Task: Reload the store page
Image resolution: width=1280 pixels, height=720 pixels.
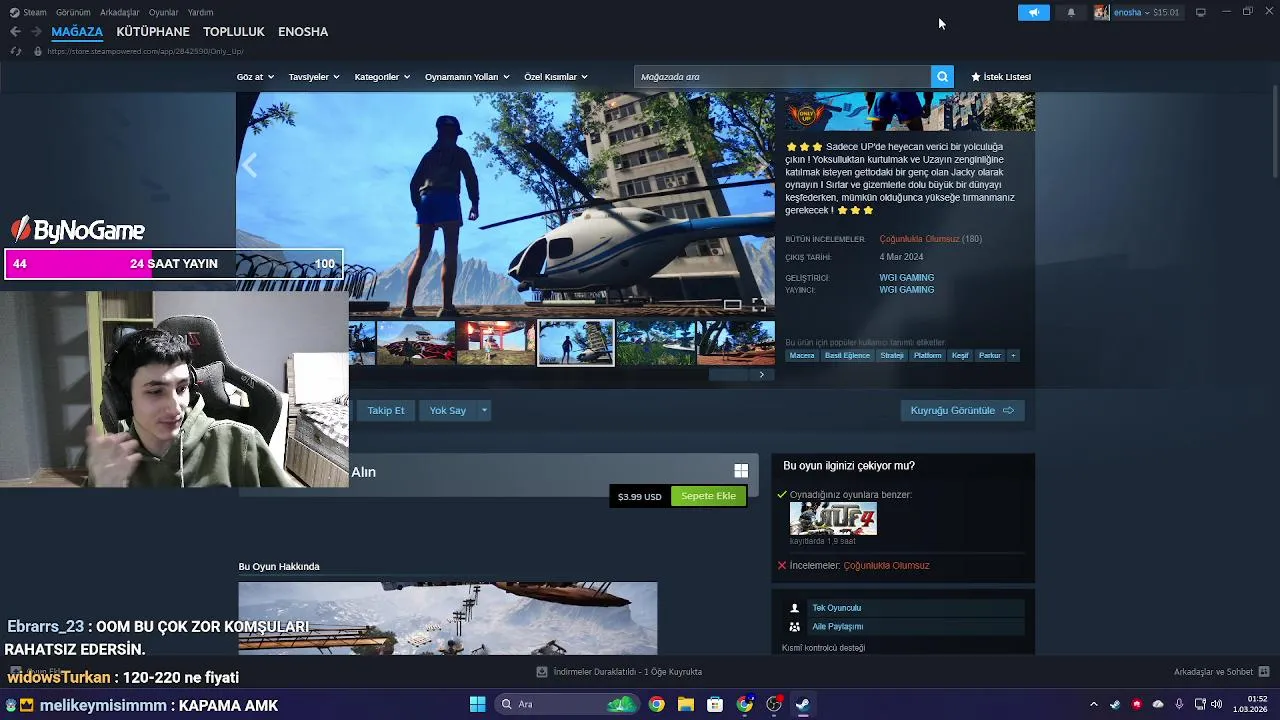Action: click(x=15, y=51)
